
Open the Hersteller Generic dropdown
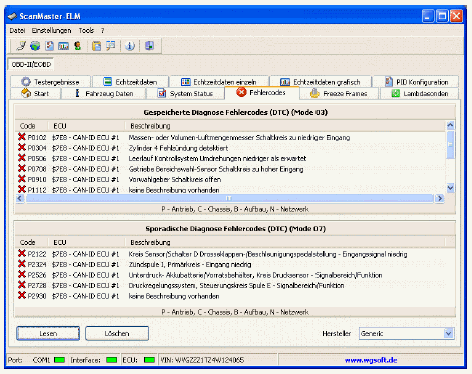coord(407,333)
